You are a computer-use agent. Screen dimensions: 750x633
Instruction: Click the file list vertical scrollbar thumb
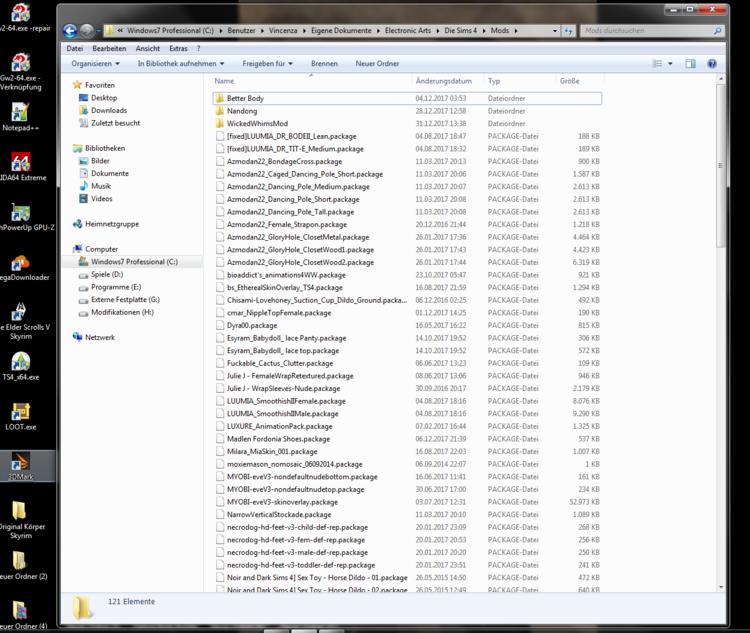(x=721, y=166)
